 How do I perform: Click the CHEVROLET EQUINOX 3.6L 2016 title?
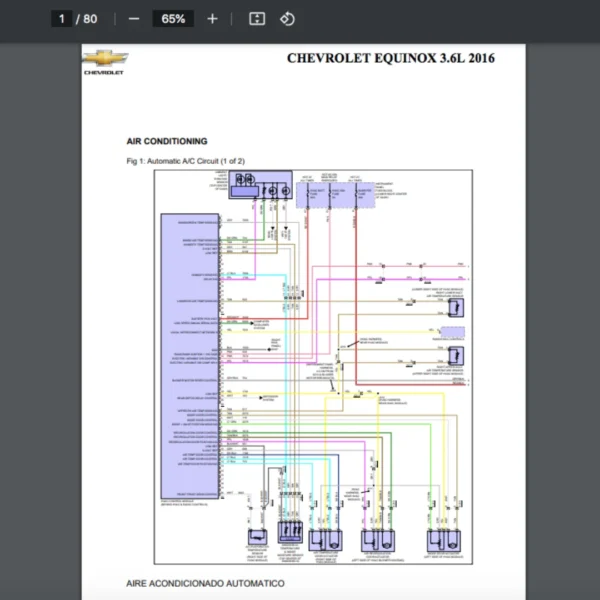(x=390, y=58)
